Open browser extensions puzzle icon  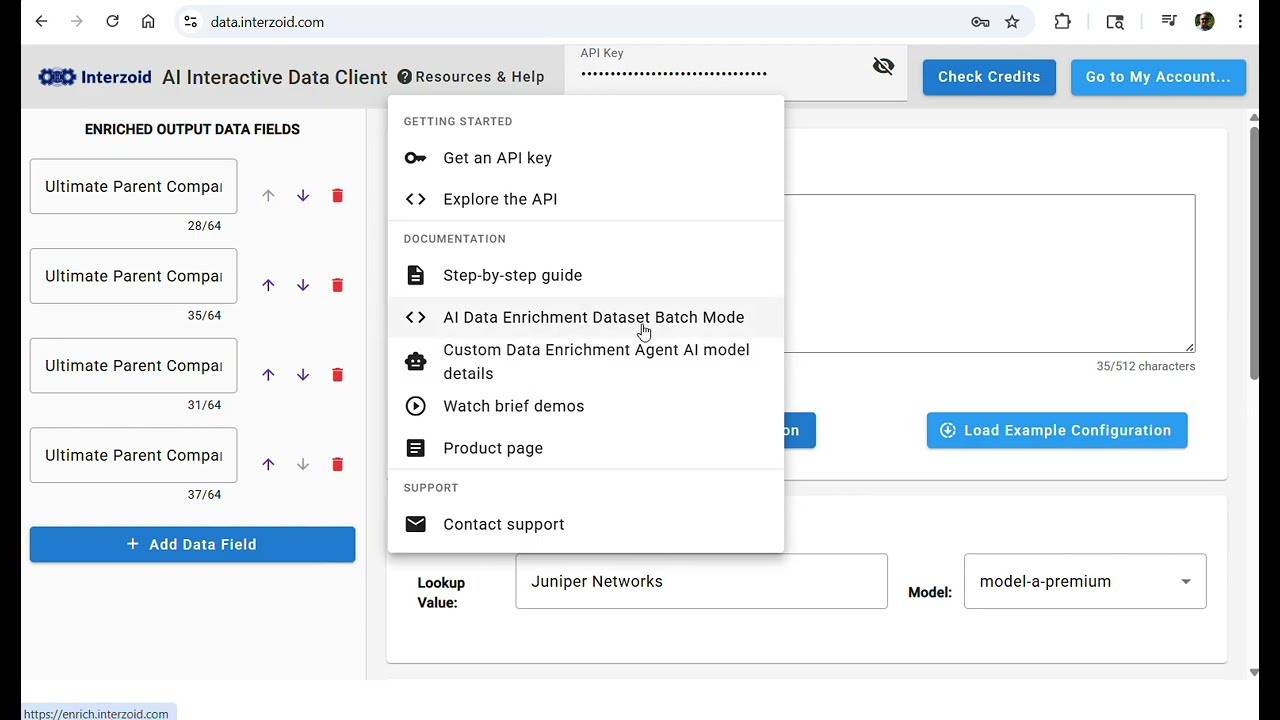[x=1062, y=21]
